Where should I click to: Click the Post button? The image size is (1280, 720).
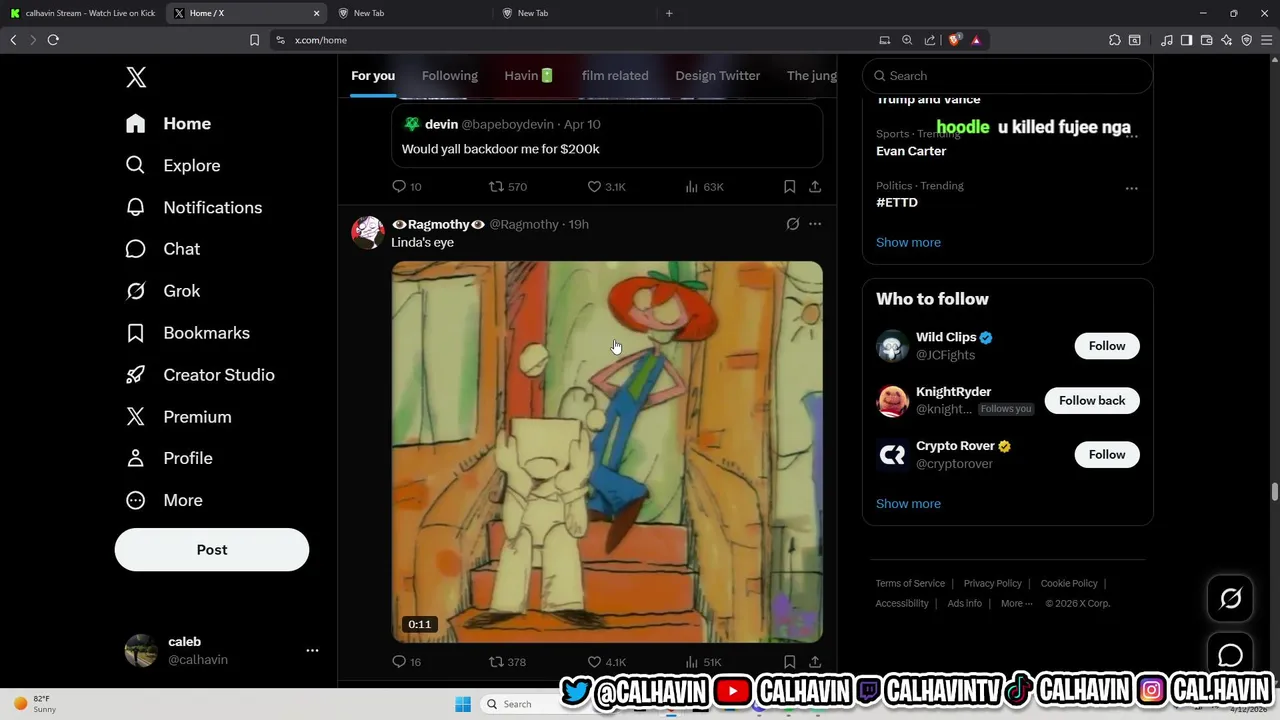[212, 550]
